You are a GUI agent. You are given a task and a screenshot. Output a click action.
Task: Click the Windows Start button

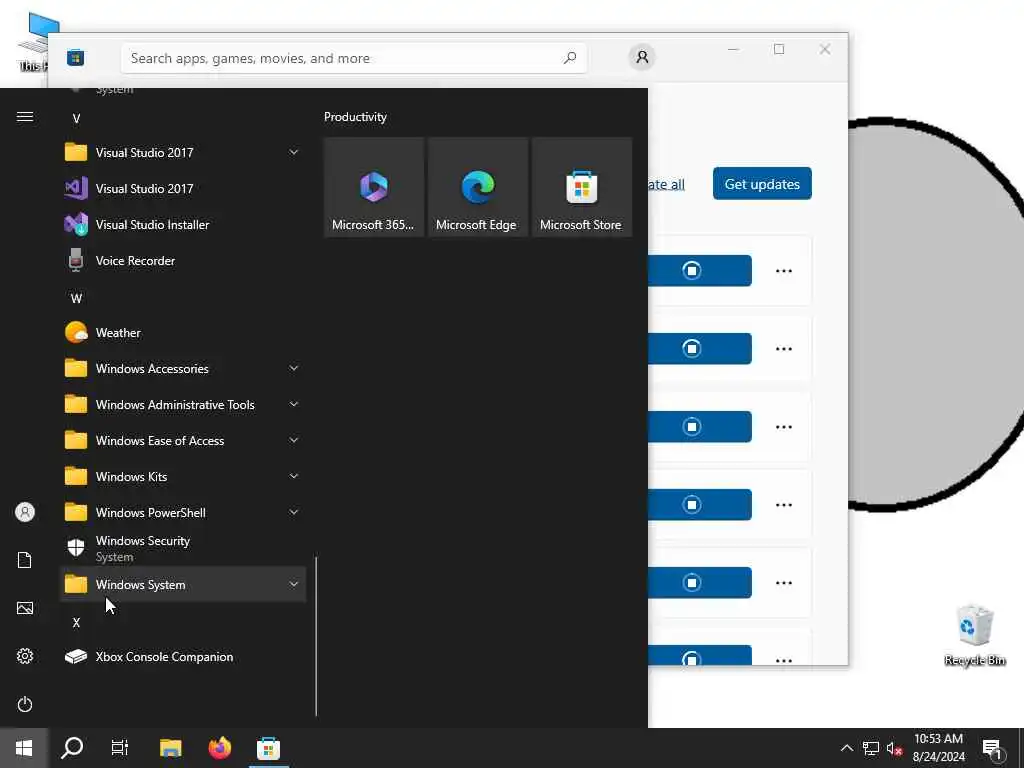point(24,748)
